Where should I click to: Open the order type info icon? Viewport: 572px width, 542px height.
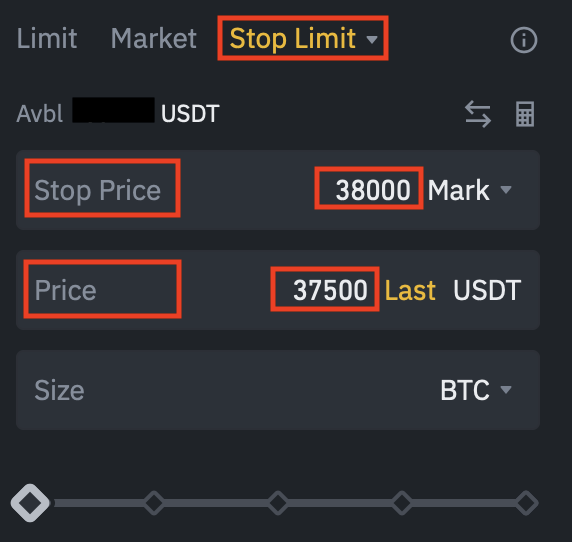click(523, 40)
